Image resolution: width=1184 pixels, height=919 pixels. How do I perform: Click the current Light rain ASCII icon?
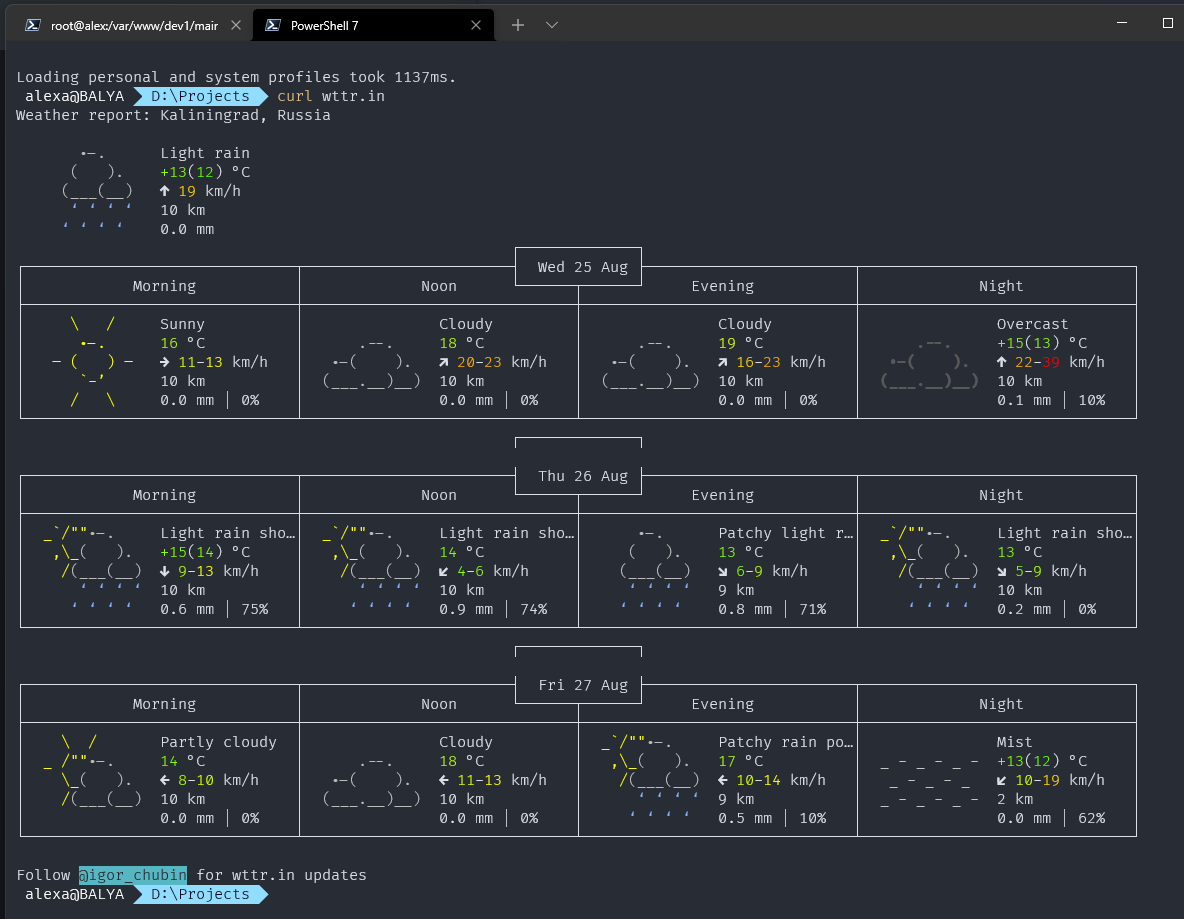pos(97,191)
